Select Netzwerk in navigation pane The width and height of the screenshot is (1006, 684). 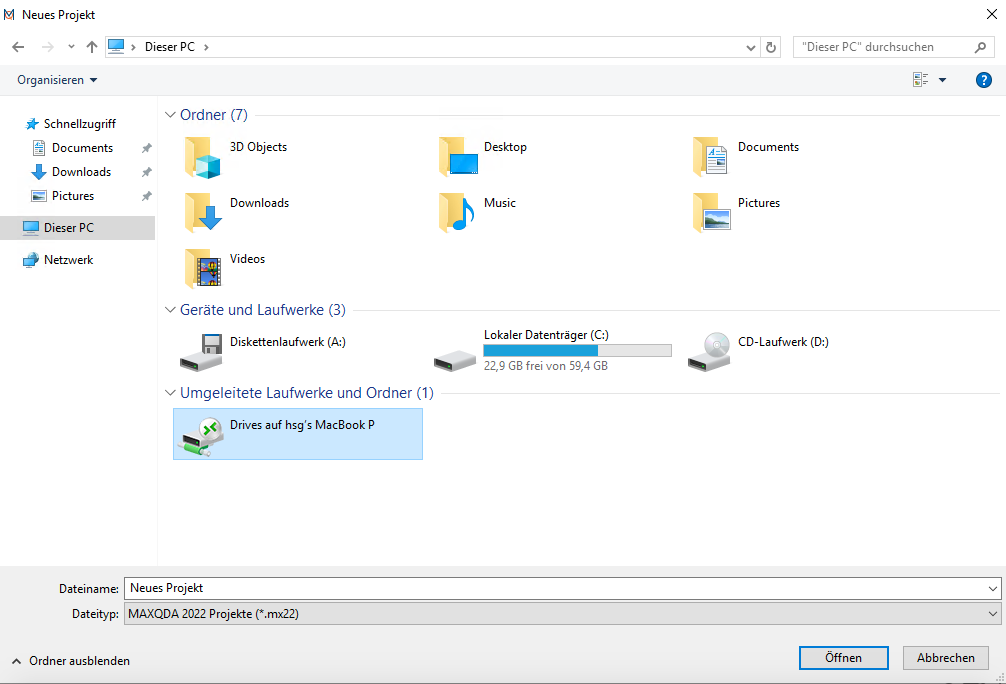pyautogui.click(x=68, y=260)
